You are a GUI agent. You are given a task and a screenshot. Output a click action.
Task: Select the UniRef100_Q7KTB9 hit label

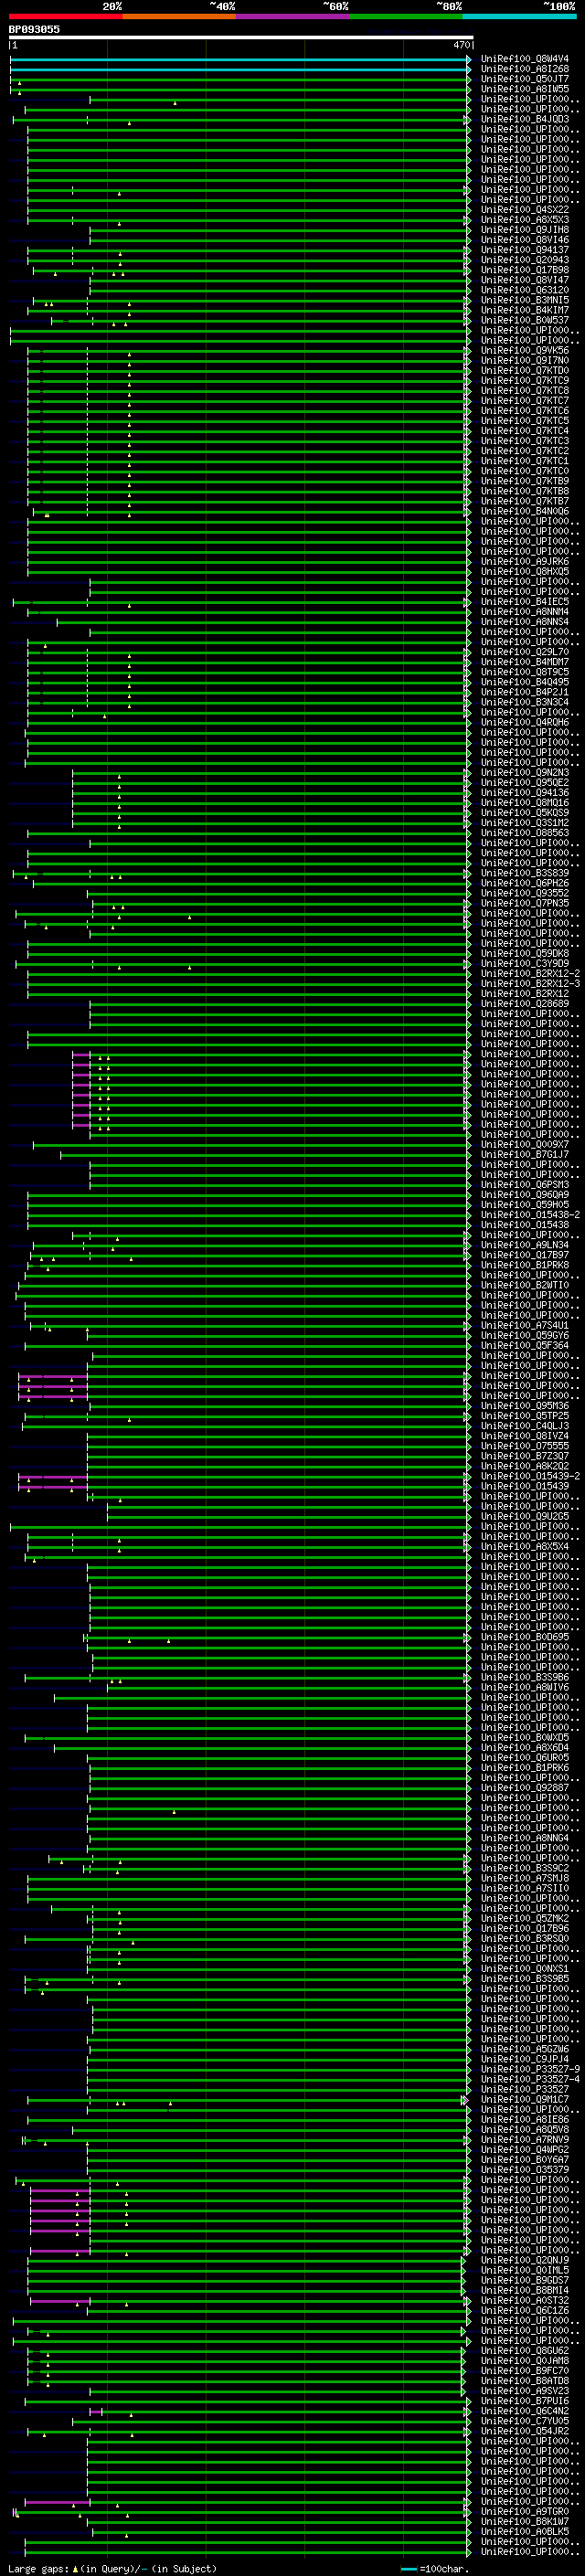point(525,481)
